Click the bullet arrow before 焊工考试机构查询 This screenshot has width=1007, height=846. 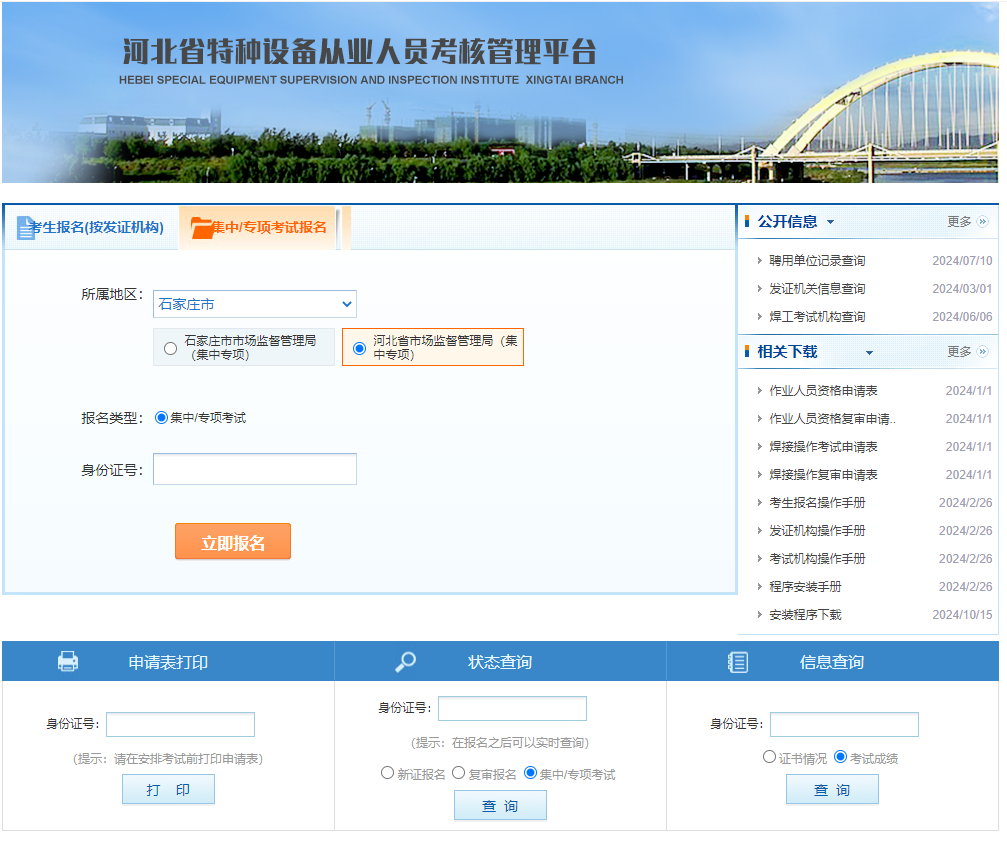(x=759, y=317)
